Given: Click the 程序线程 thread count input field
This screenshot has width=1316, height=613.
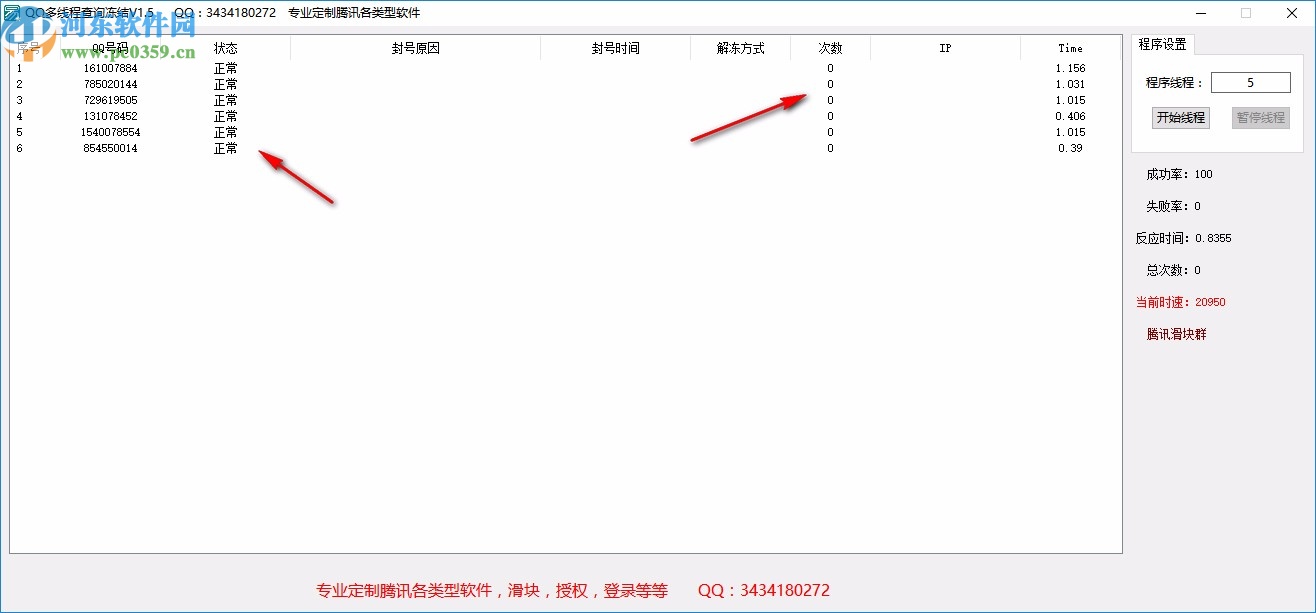Looking at the screenshot, I should pos(1251,82).
